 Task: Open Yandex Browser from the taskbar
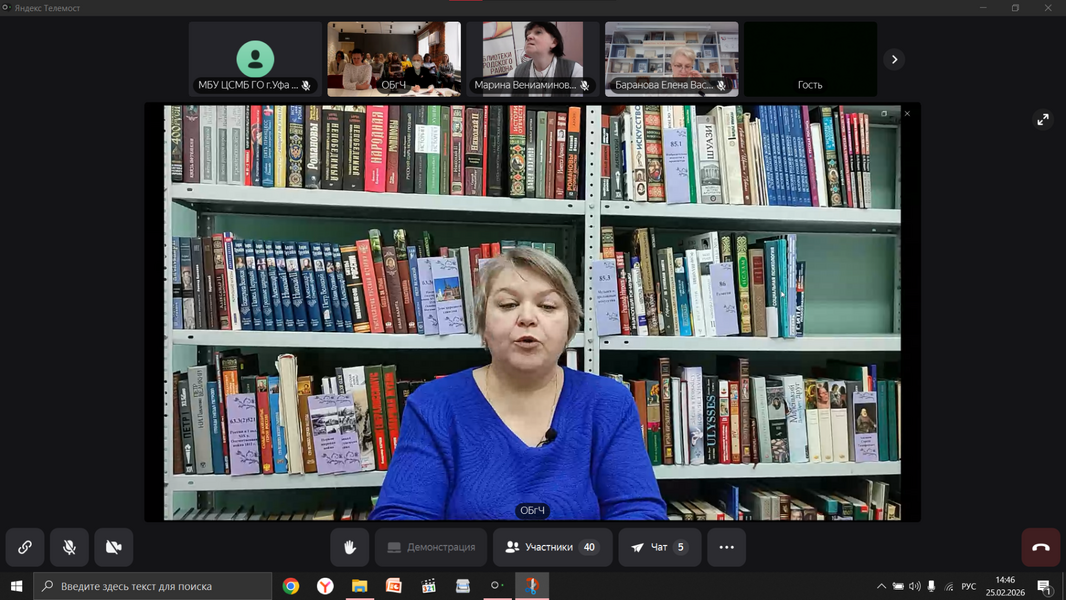[325, 586]
